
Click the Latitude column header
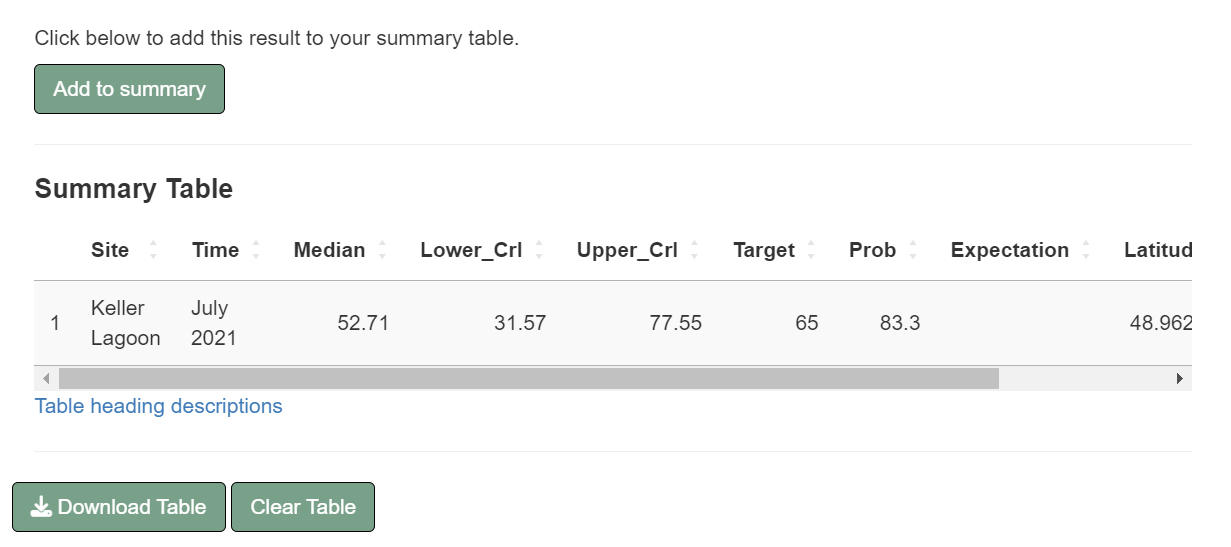1157,250
